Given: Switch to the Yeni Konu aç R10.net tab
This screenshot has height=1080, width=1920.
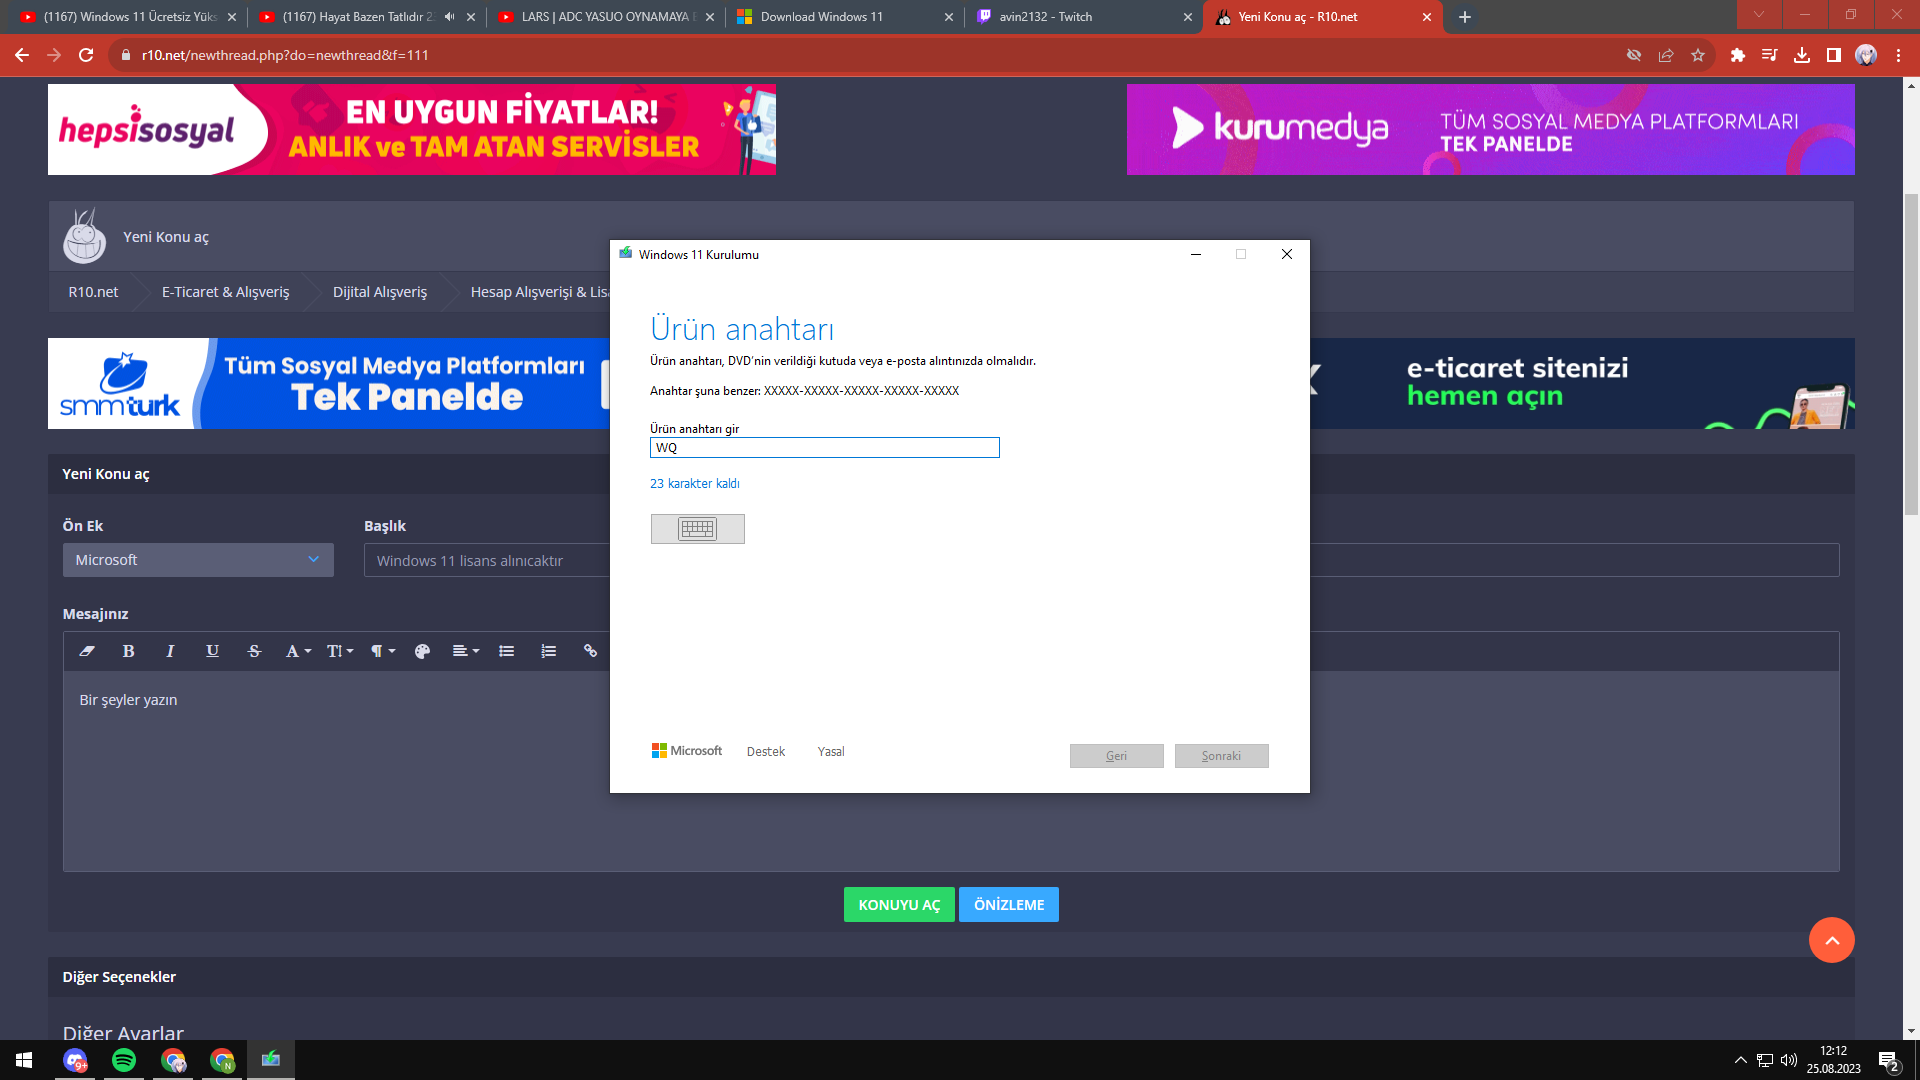Looking at the screenshot, I should 1322,17.
